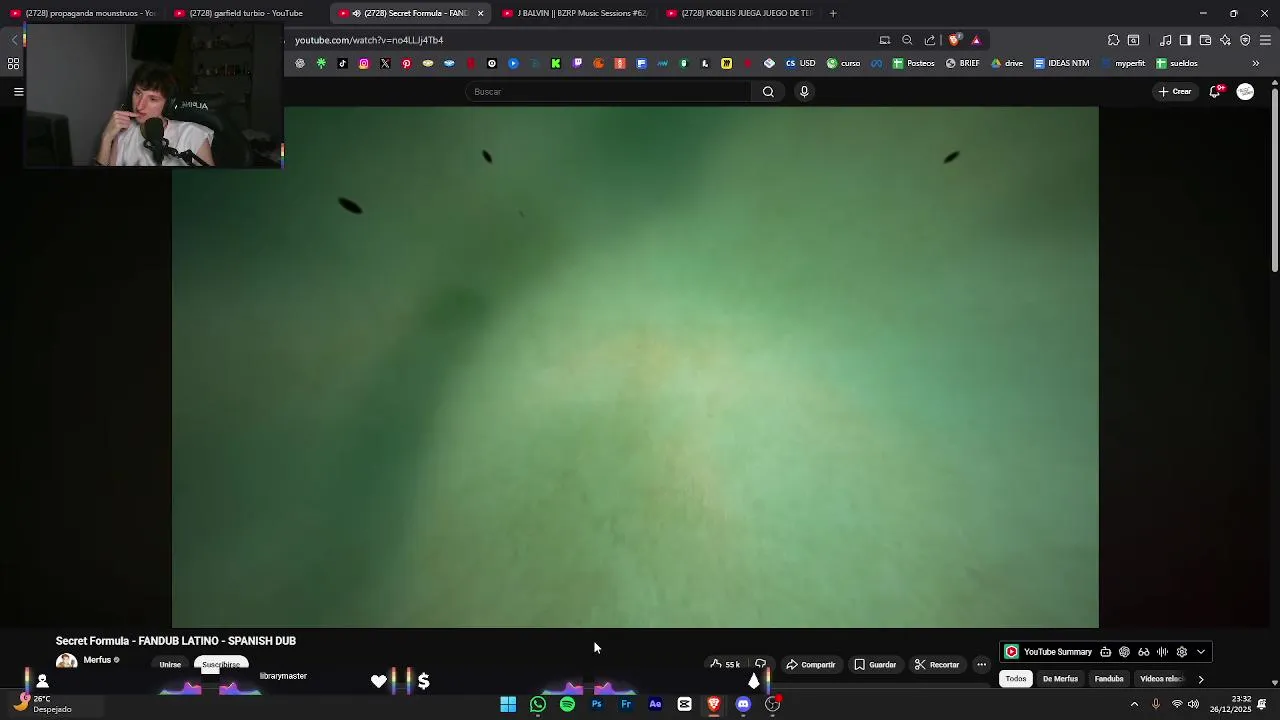Open the Brave Wallet icon
The width and height of the screenshot is (1280, 720).
tap(1205, 40)
